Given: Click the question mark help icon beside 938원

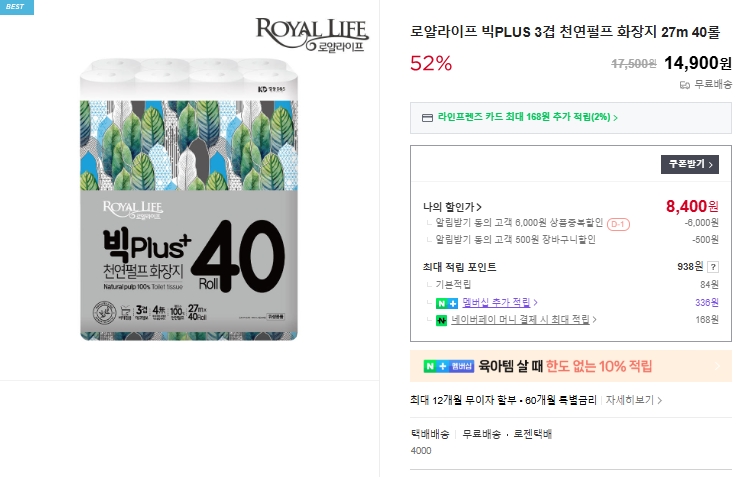Looking at the screenshot, I should [713, 267].
